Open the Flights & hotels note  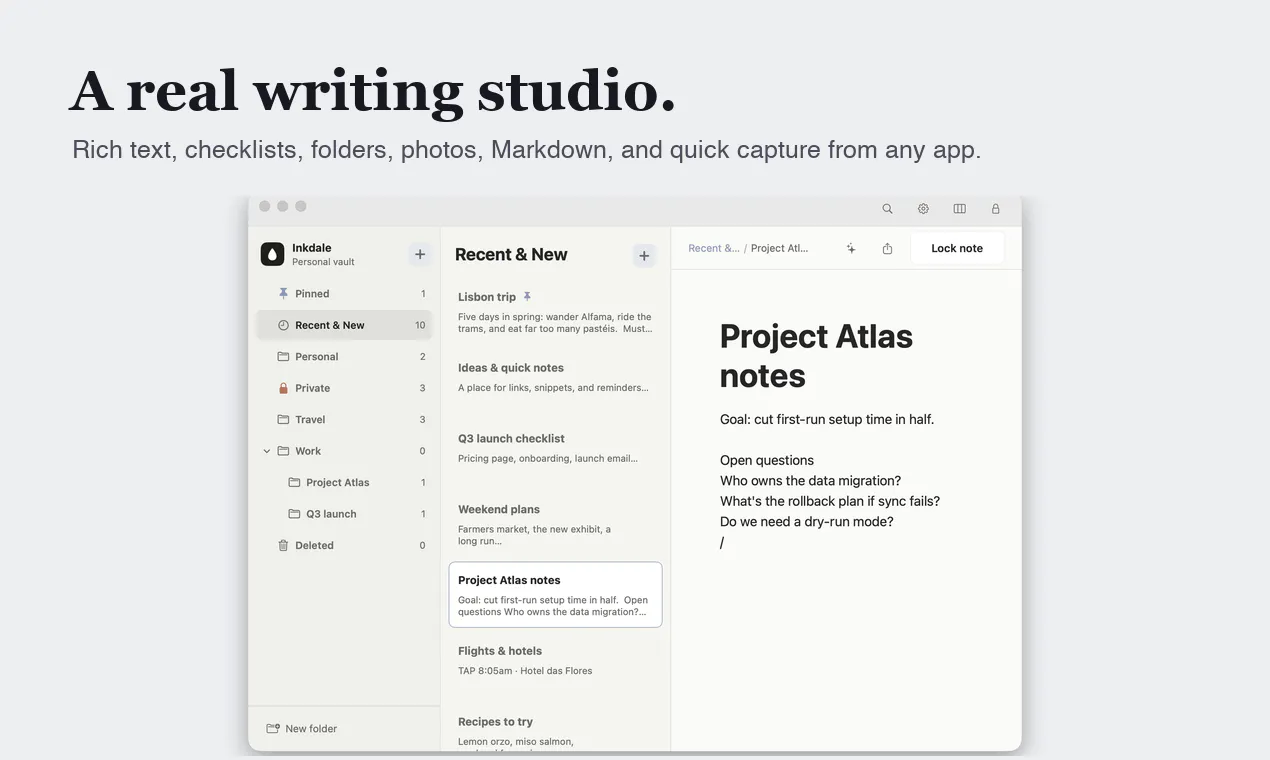coord(555,666)
